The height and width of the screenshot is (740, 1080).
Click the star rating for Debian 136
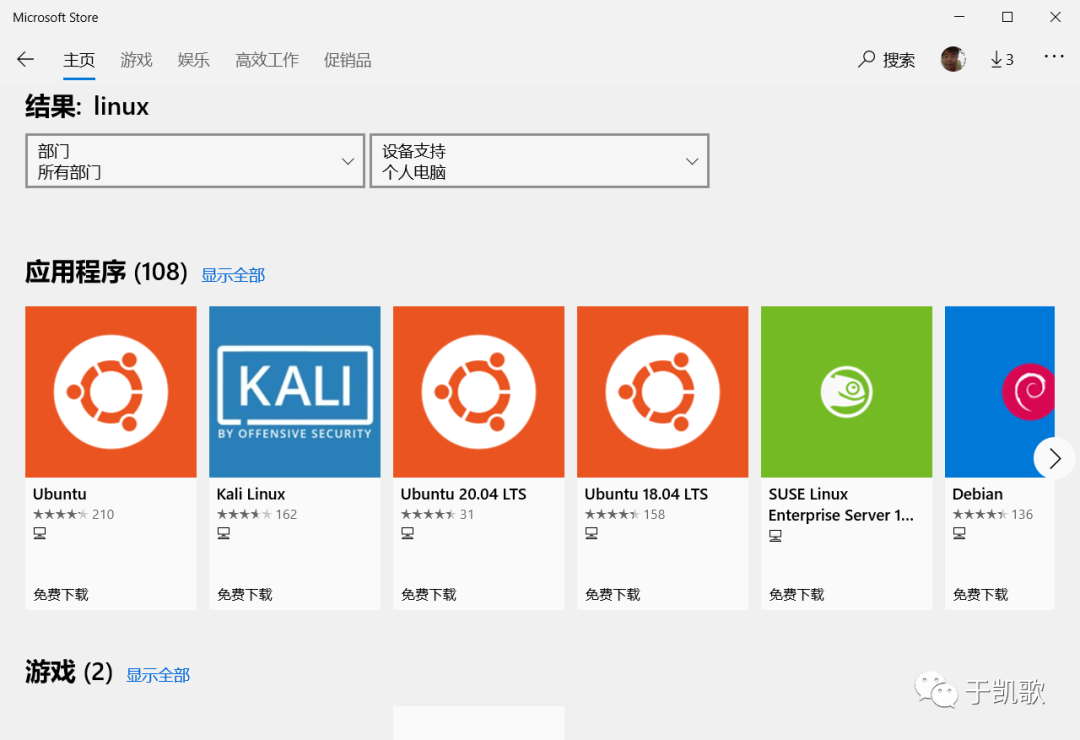coord(980,514)
